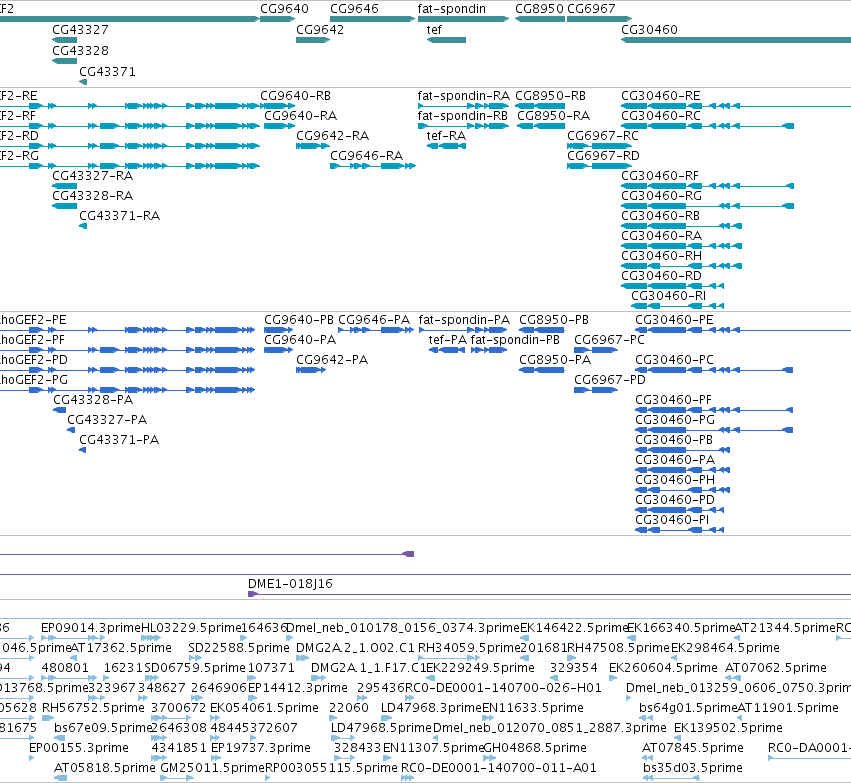This screenshot has height=783, width=851.
Task: Click protein CG30460-PC
Action: [674, 360]
